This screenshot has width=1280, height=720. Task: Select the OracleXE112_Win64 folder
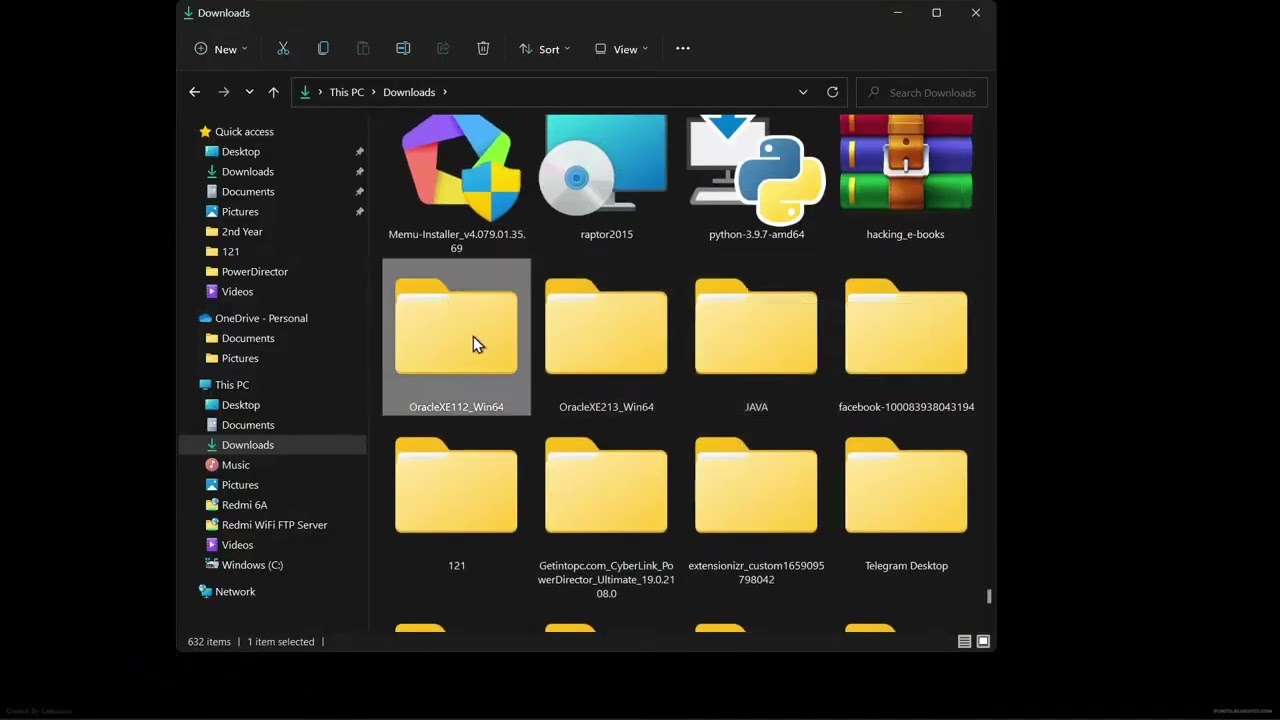click(x=457, y=338)
